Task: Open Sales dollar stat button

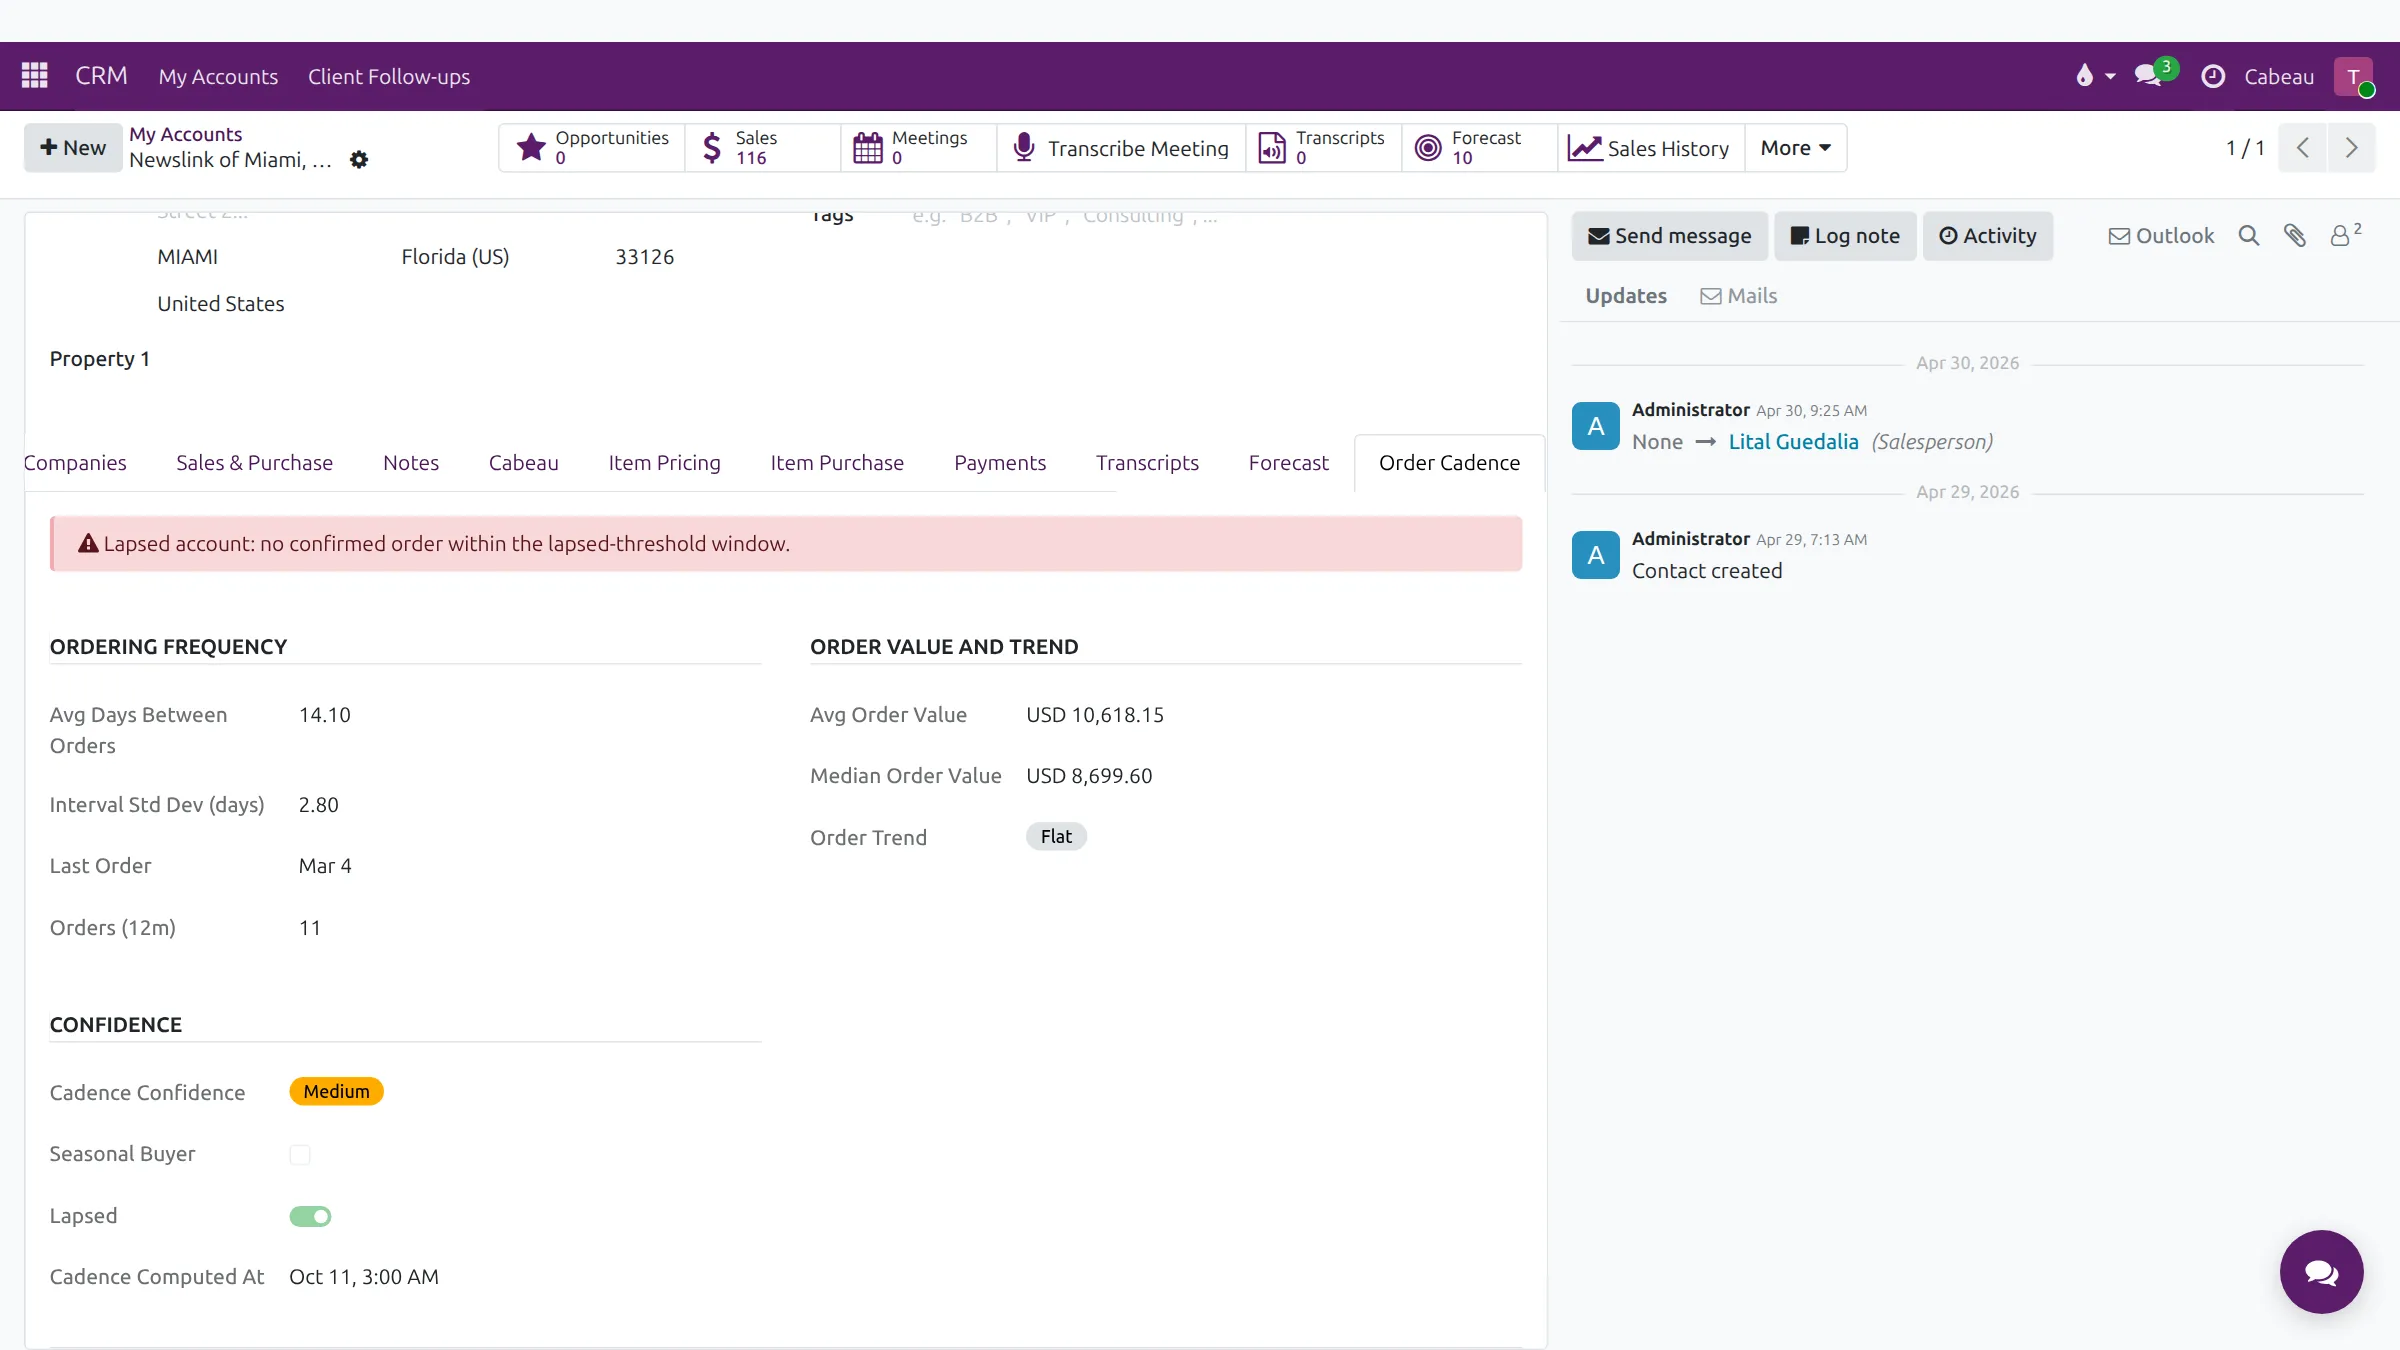Action: tap(763, 148)
